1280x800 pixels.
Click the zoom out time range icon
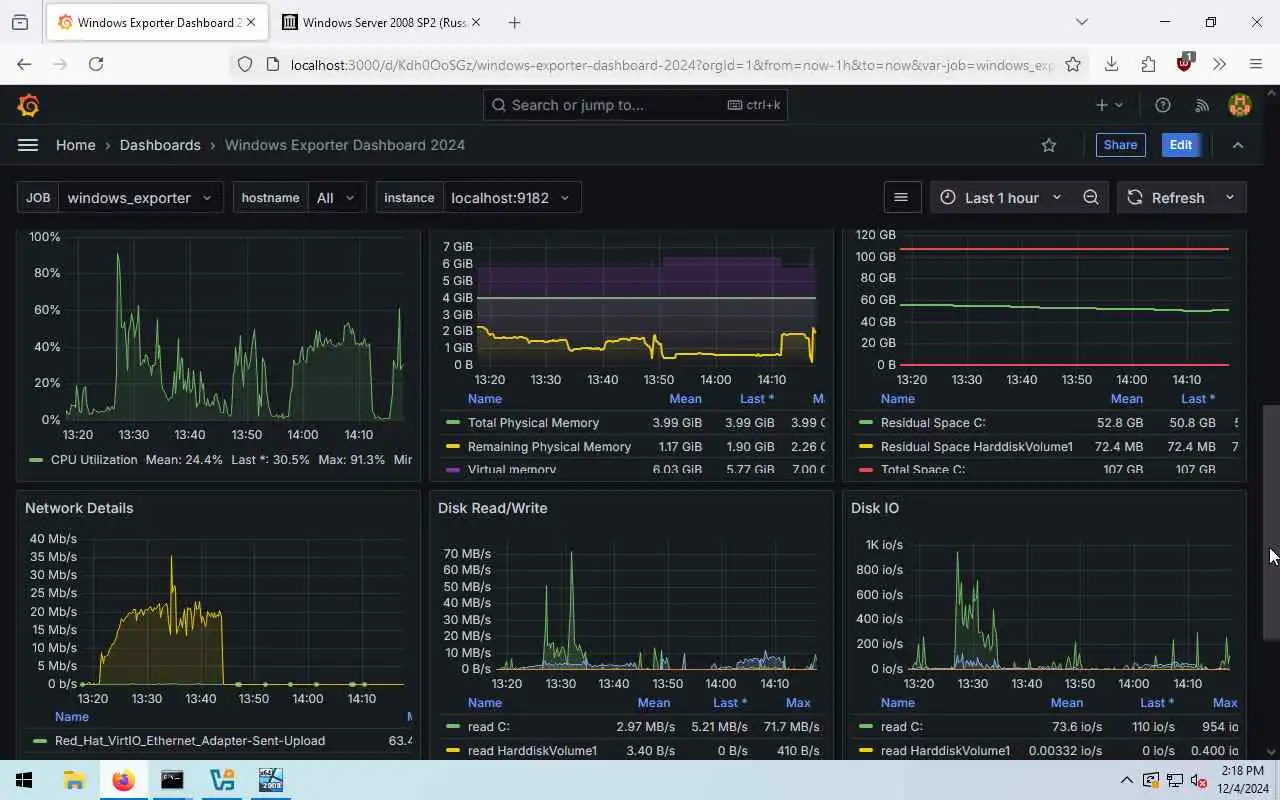coord(1091,197)
